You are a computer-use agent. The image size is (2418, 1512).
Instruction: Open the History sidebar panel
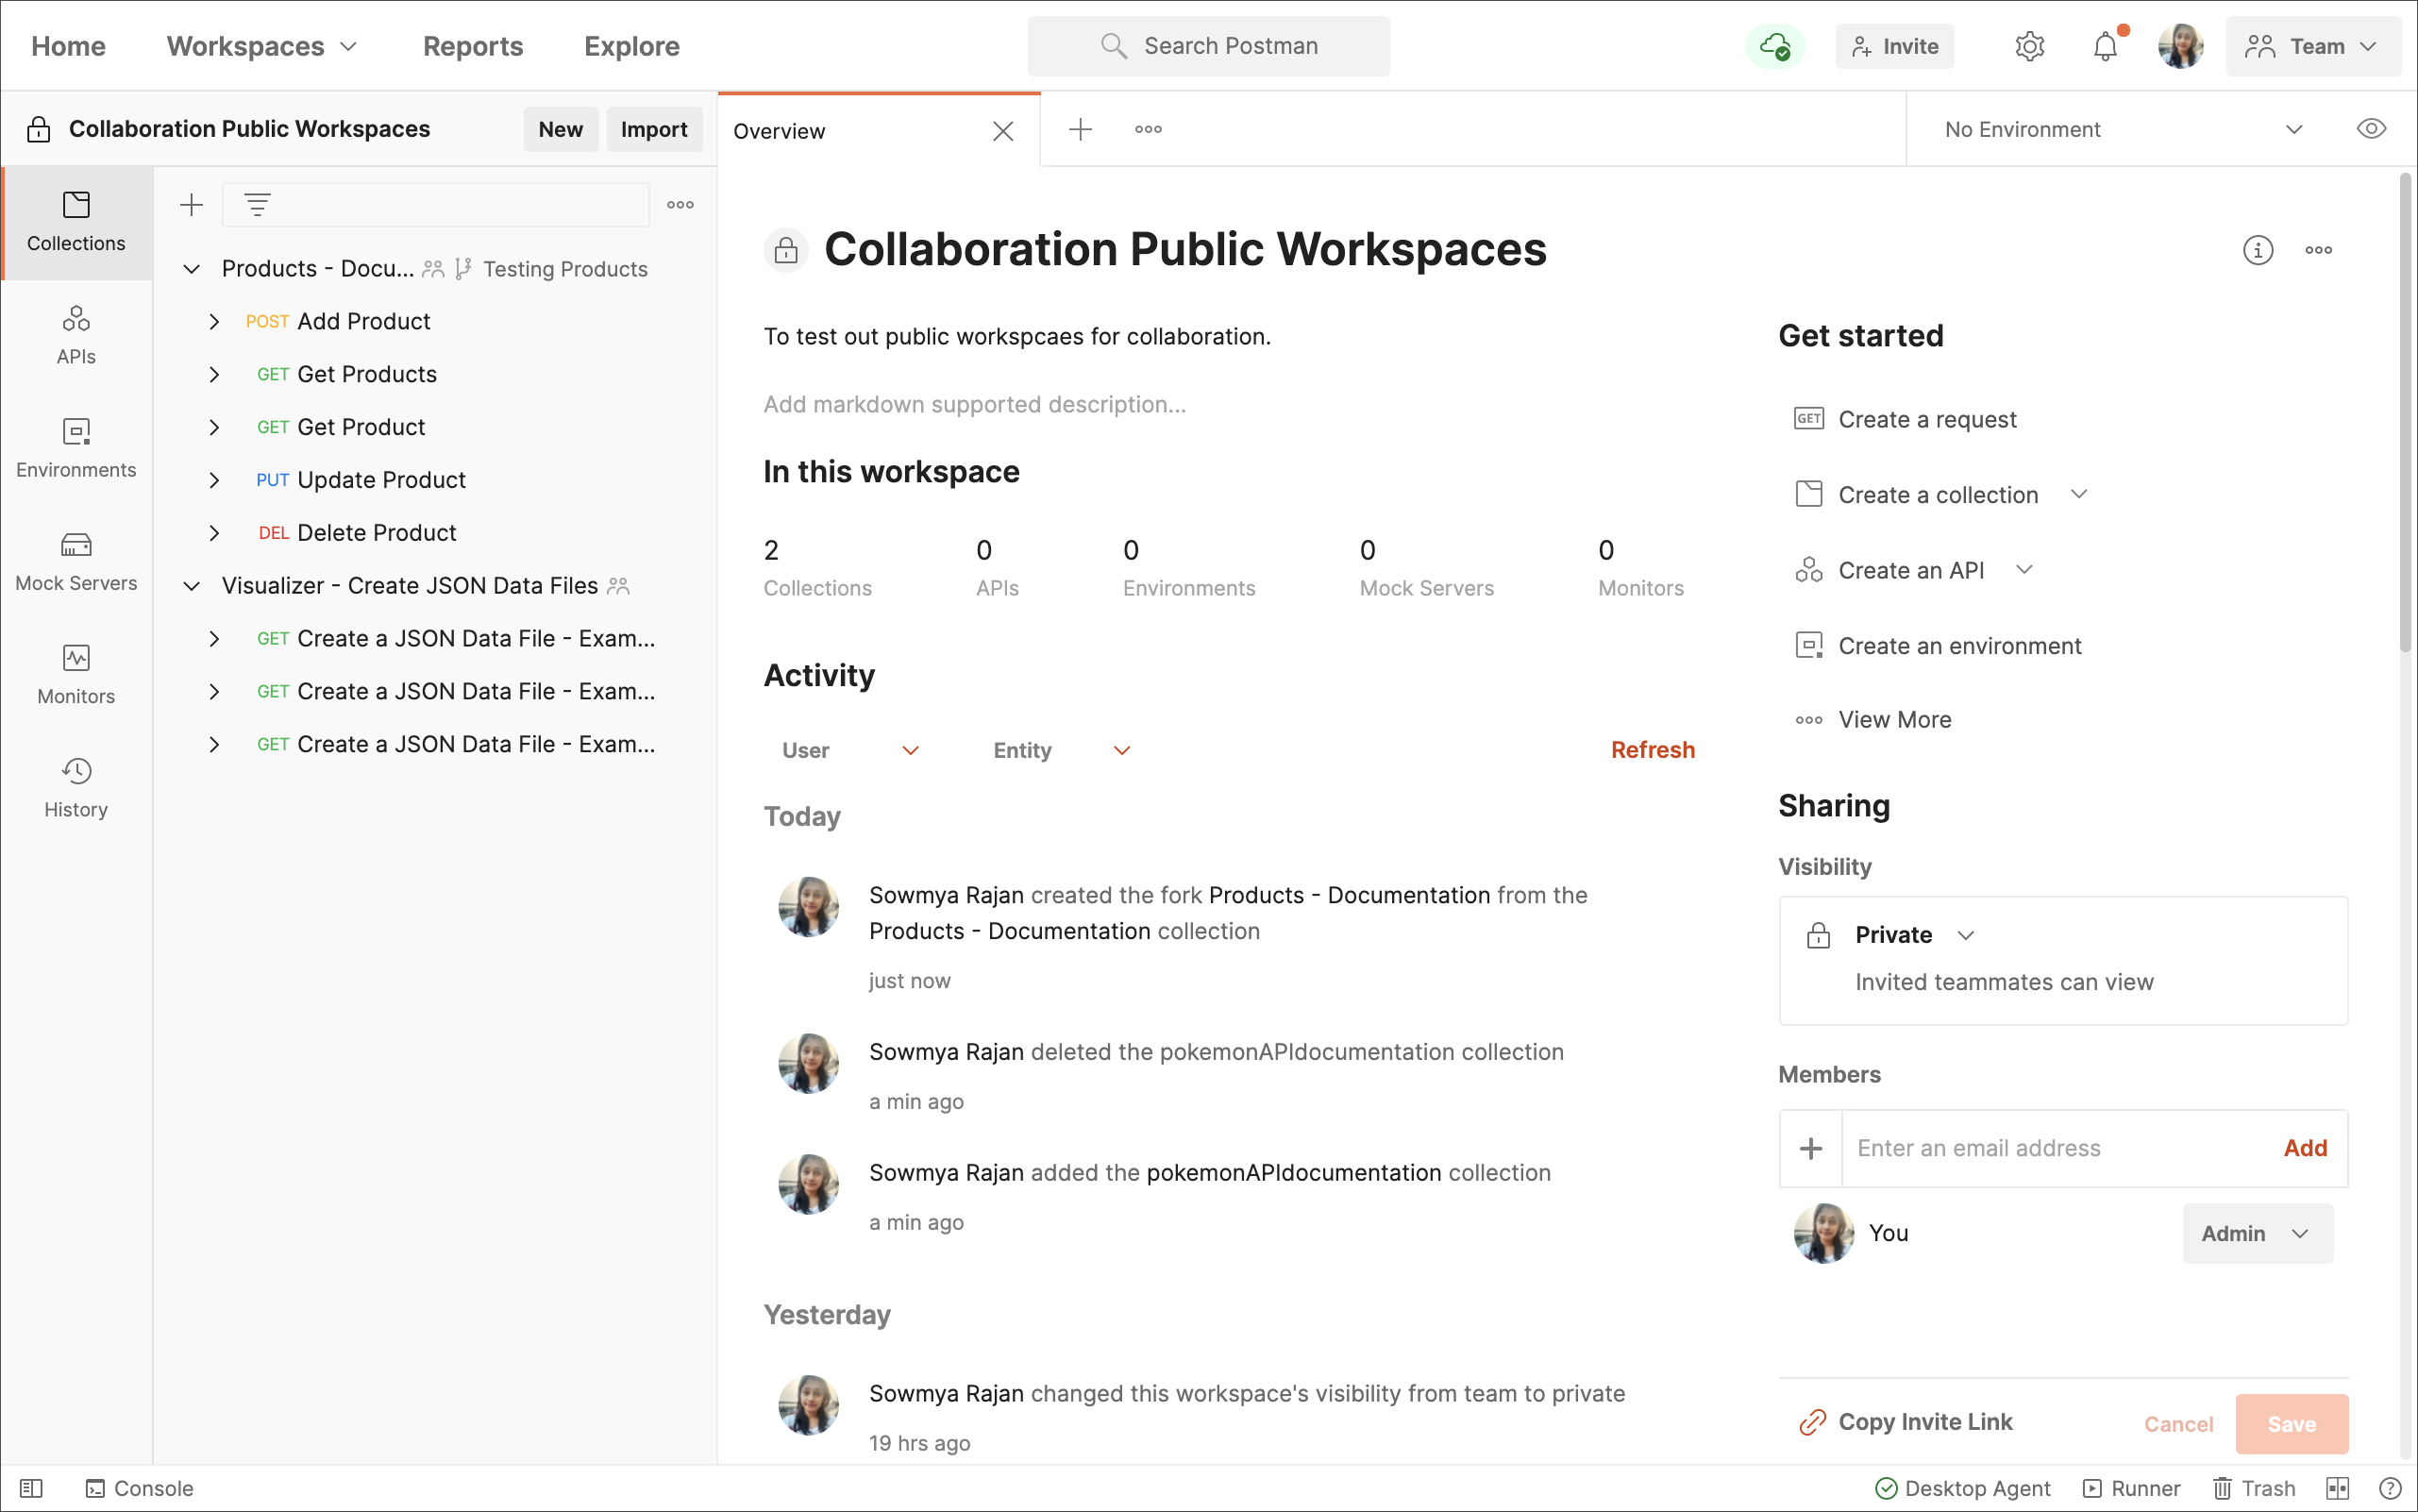76,788
